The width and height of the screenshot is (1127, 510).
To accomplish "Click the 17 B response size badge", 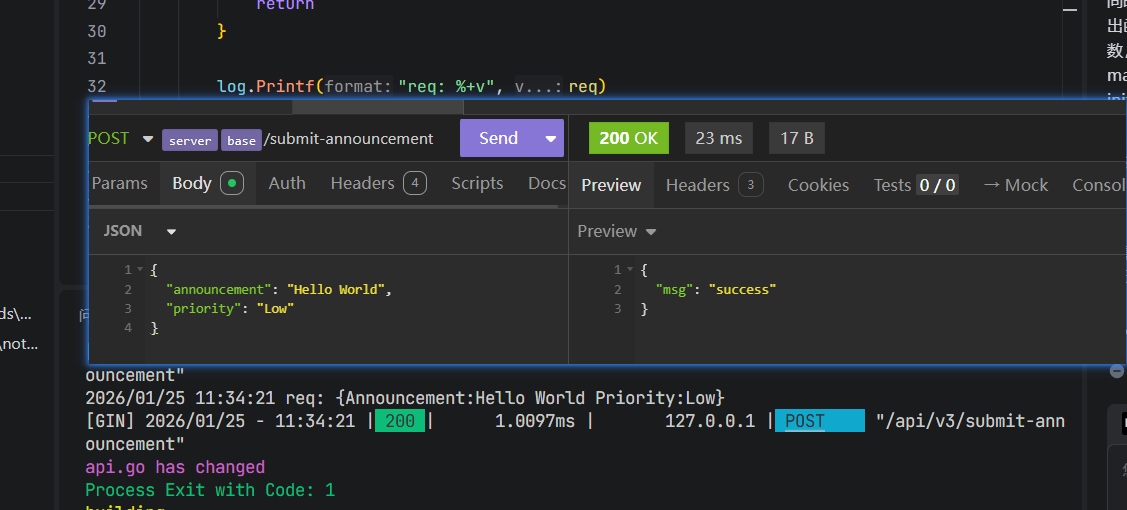I will (x=796, y=138).
